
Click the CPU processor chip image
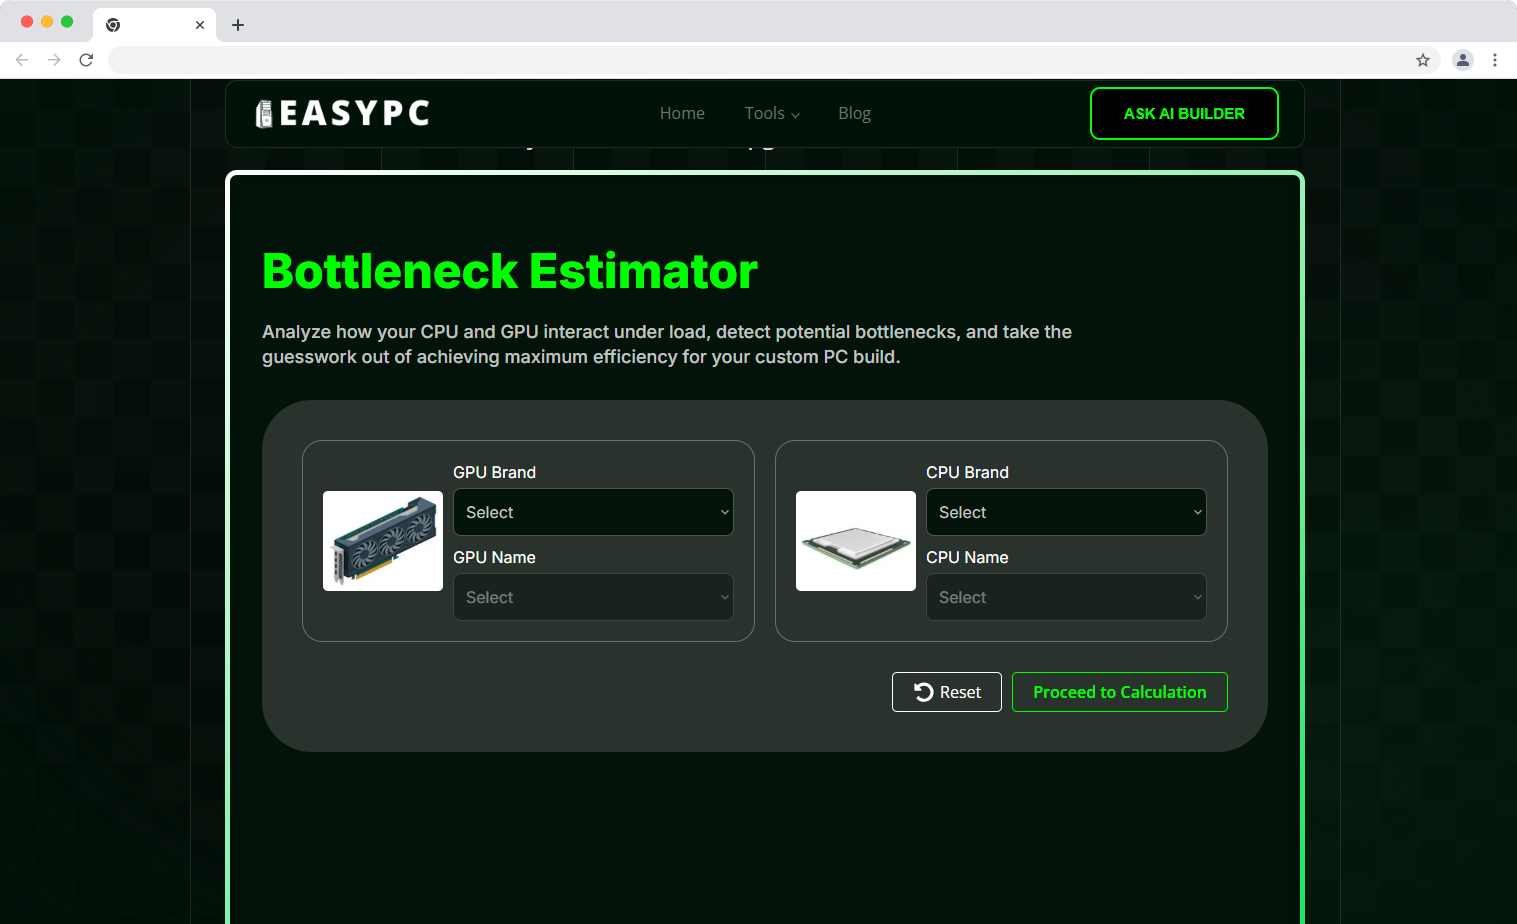[x=855, y=541]
